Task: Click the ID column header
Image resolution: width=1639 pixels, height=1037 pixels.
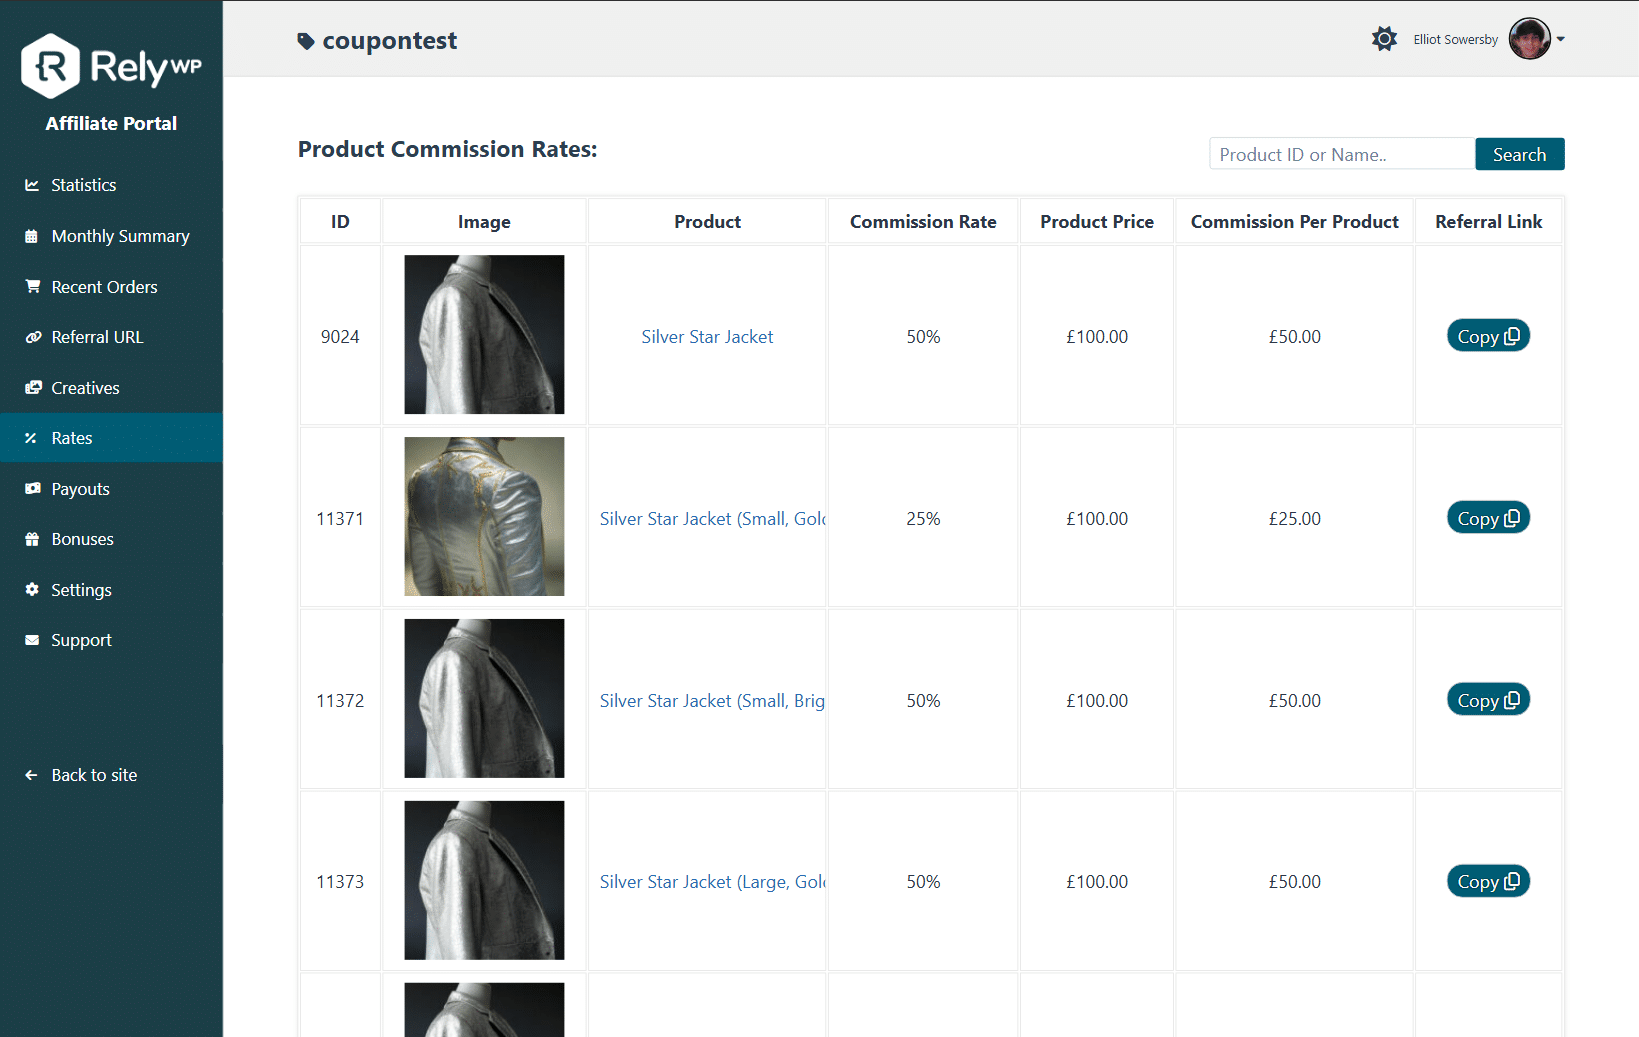Action: (340, 222)
